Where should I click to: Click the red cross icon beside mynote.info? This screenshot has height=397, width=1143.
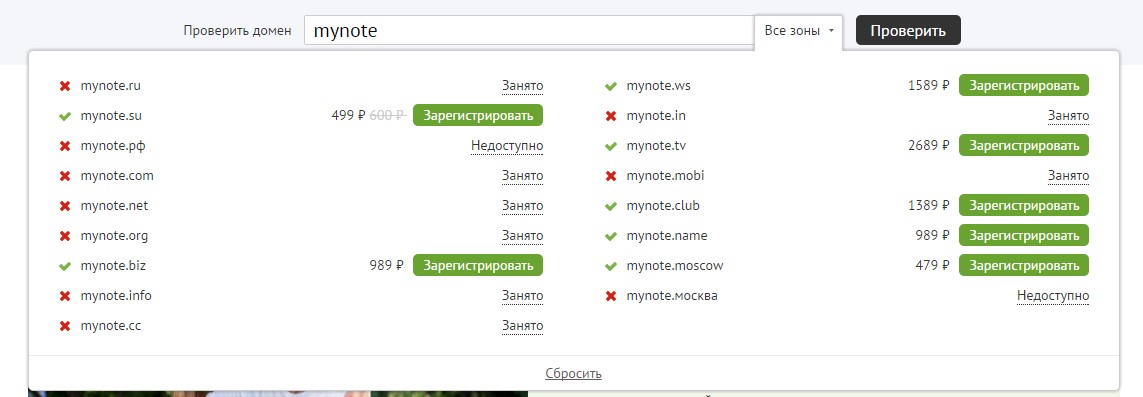tap(65, 296)
